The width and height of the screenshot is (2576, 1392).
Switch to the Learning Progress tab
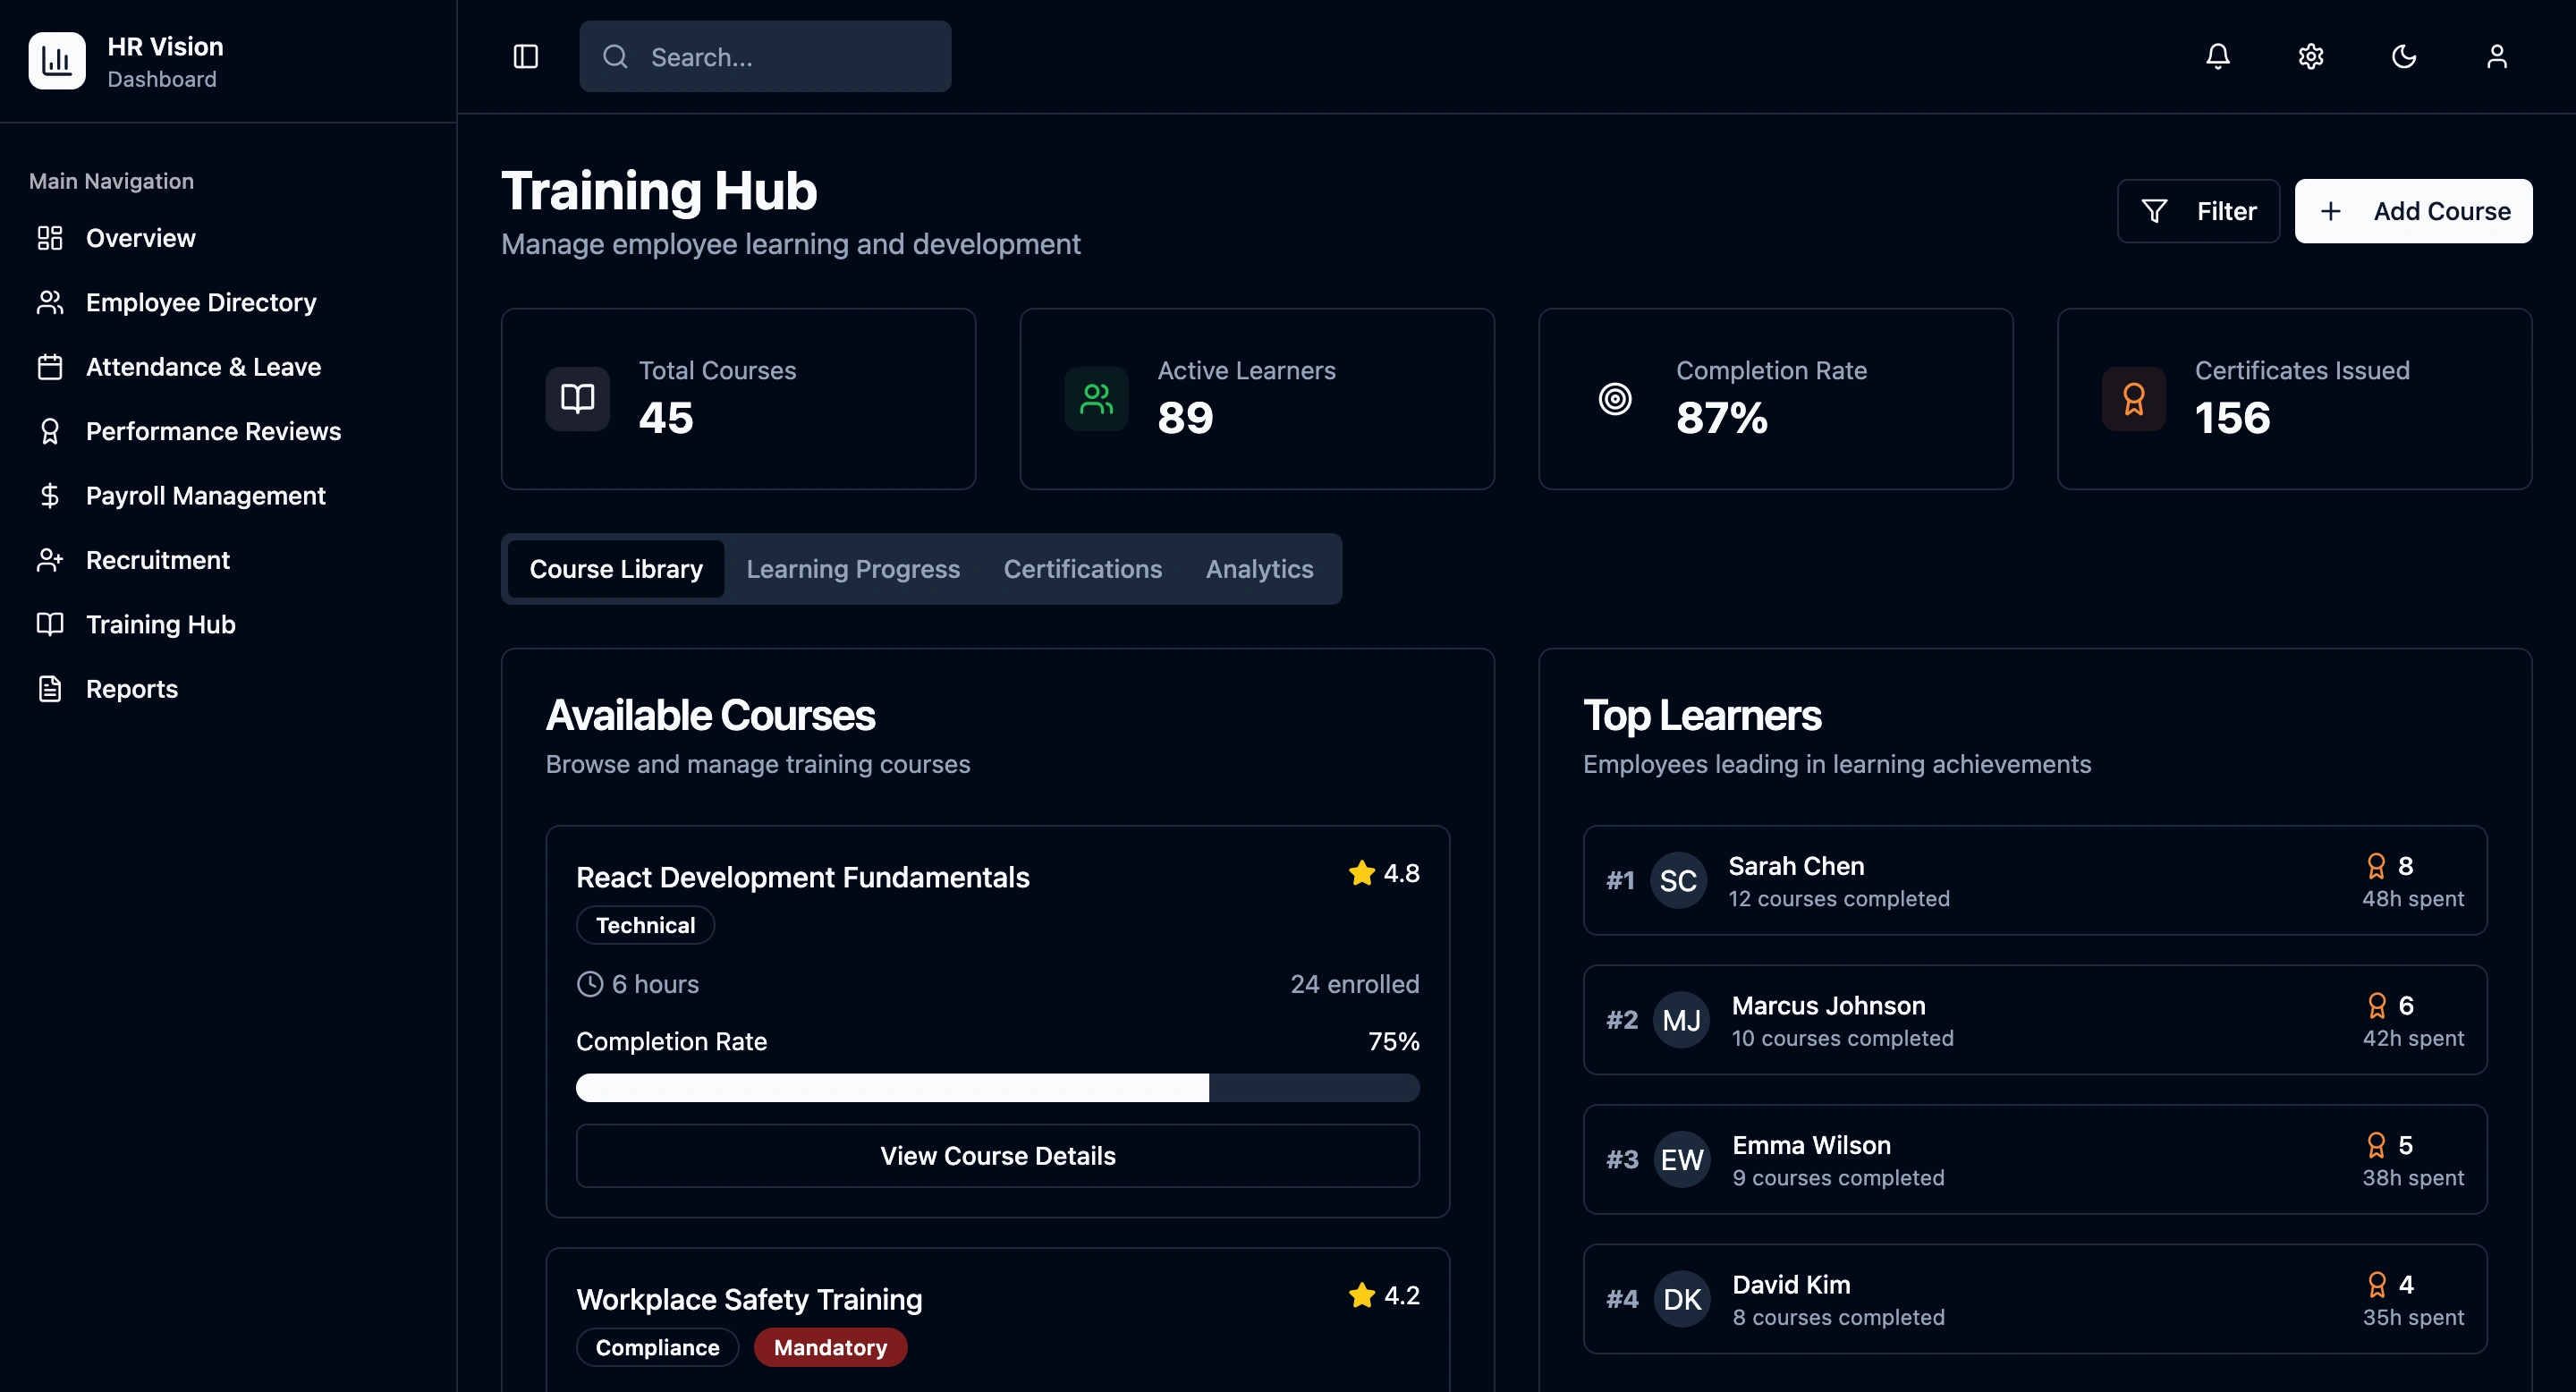pyautogui.click(x=852, y=569)
